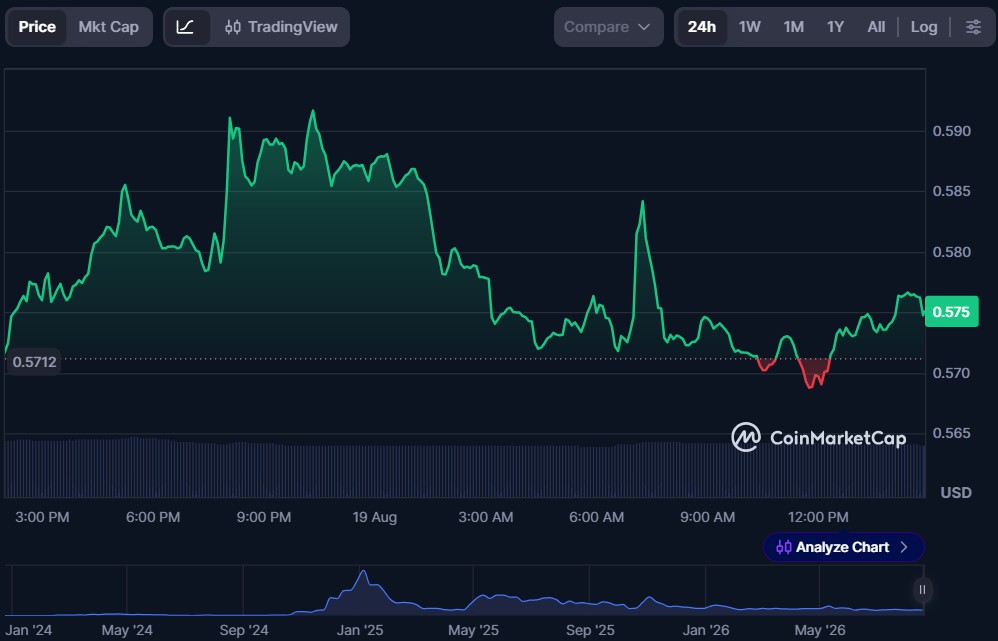
Task: Click the 9:00 AM time label
Action: [x=707, y=517]
